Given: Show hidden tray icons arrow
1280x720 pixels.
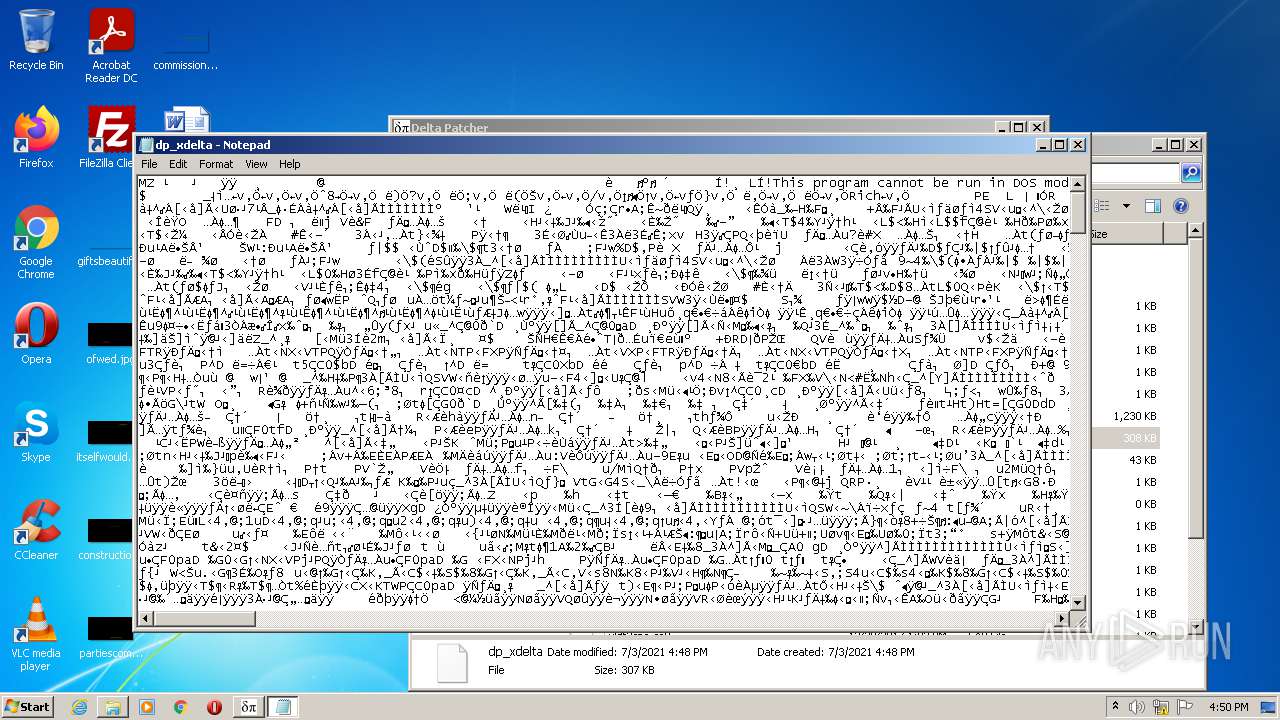Looking at the screenshot, I should [x=1116, y=707].
